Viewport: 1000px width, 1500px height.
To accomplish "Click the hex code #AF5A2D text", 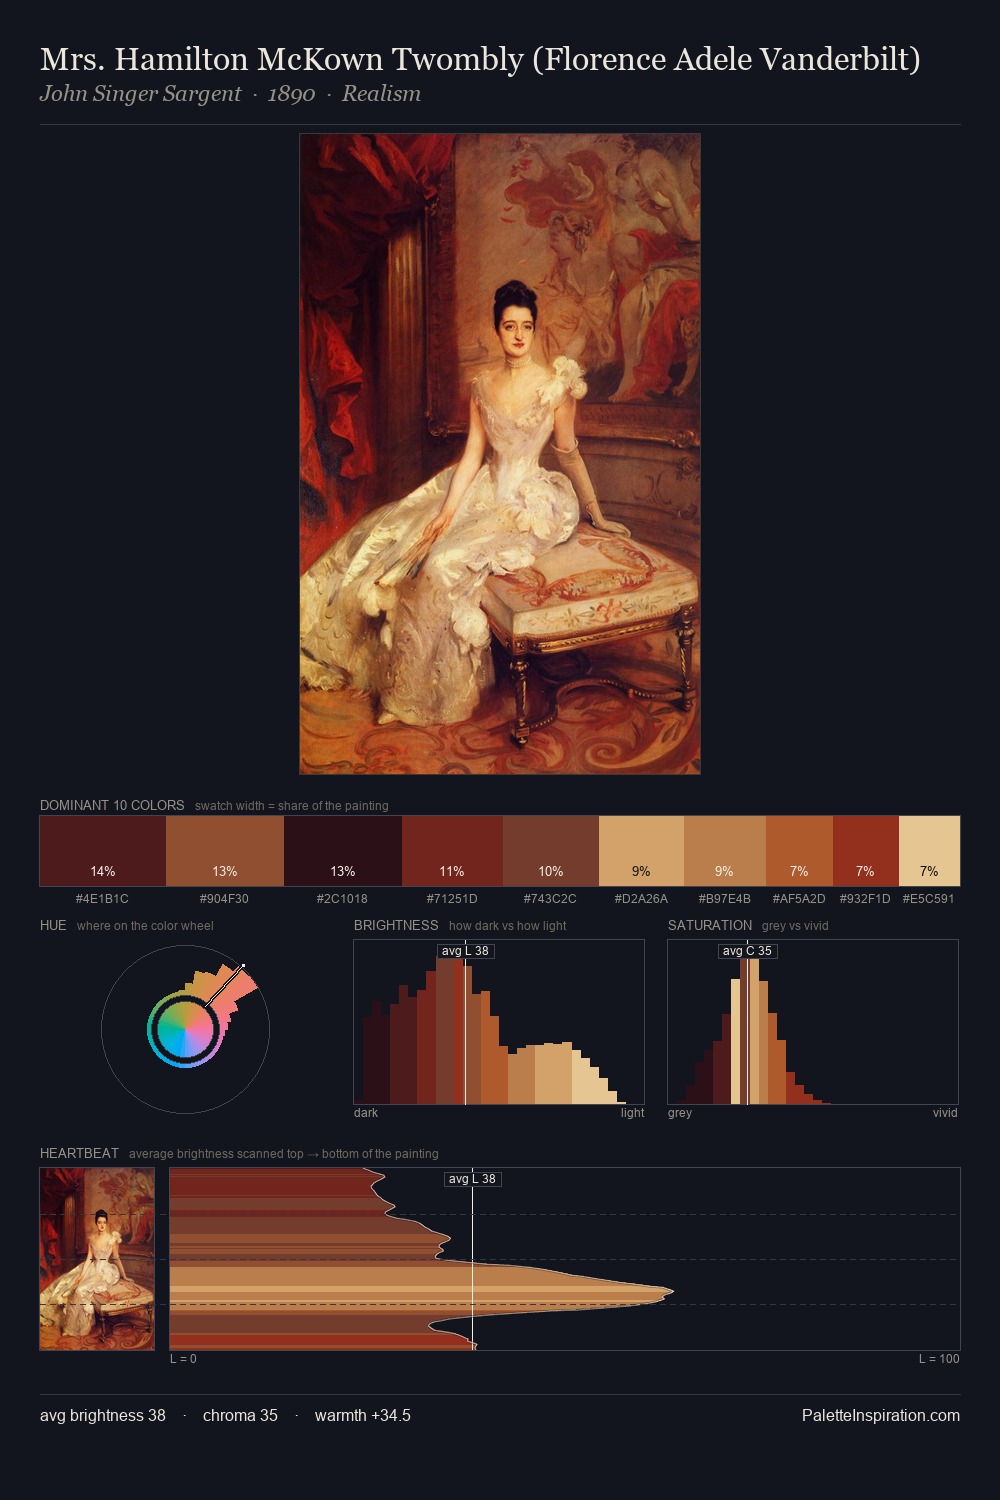I will click(x=799, y=899).
